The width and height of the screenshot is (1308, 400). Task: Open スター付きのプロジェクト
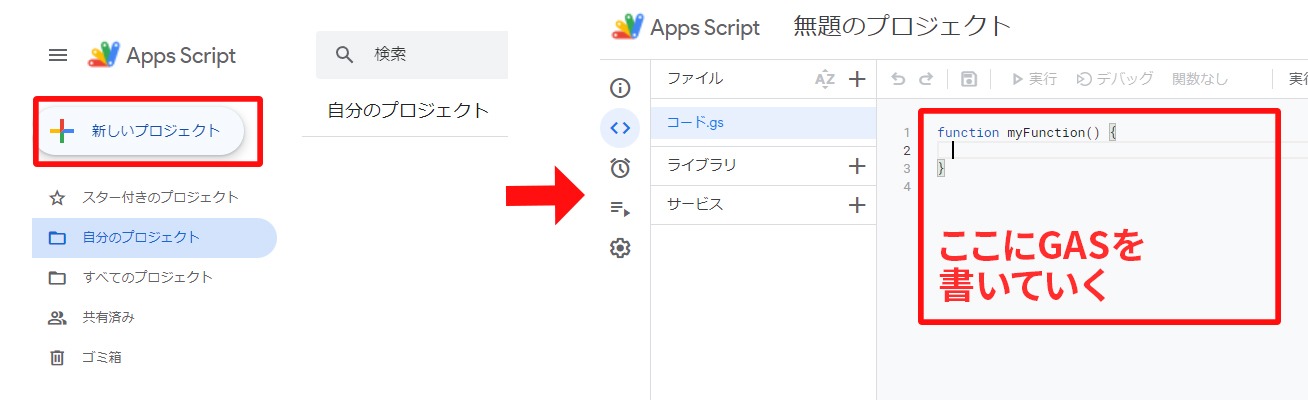pyautogui.click(x=160, y=197)
